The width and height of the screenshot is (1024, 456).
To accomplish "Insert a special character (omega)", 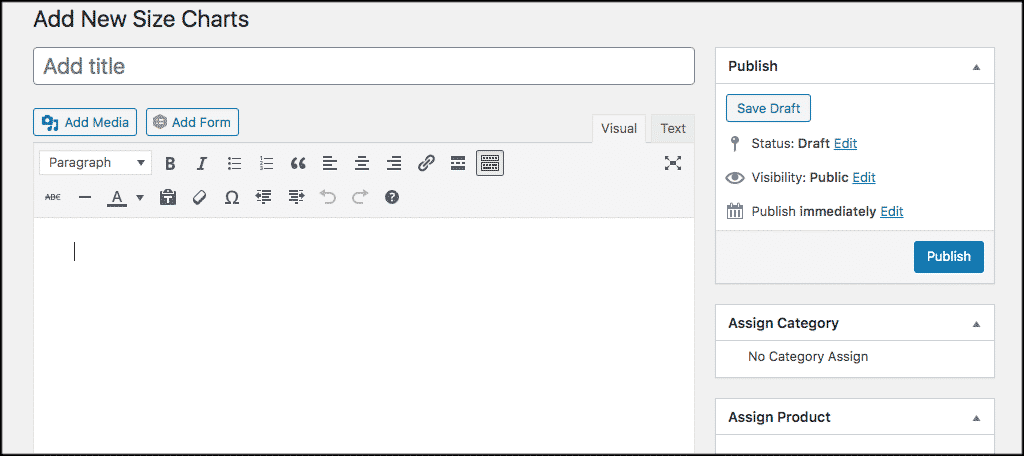I will 231,198.
